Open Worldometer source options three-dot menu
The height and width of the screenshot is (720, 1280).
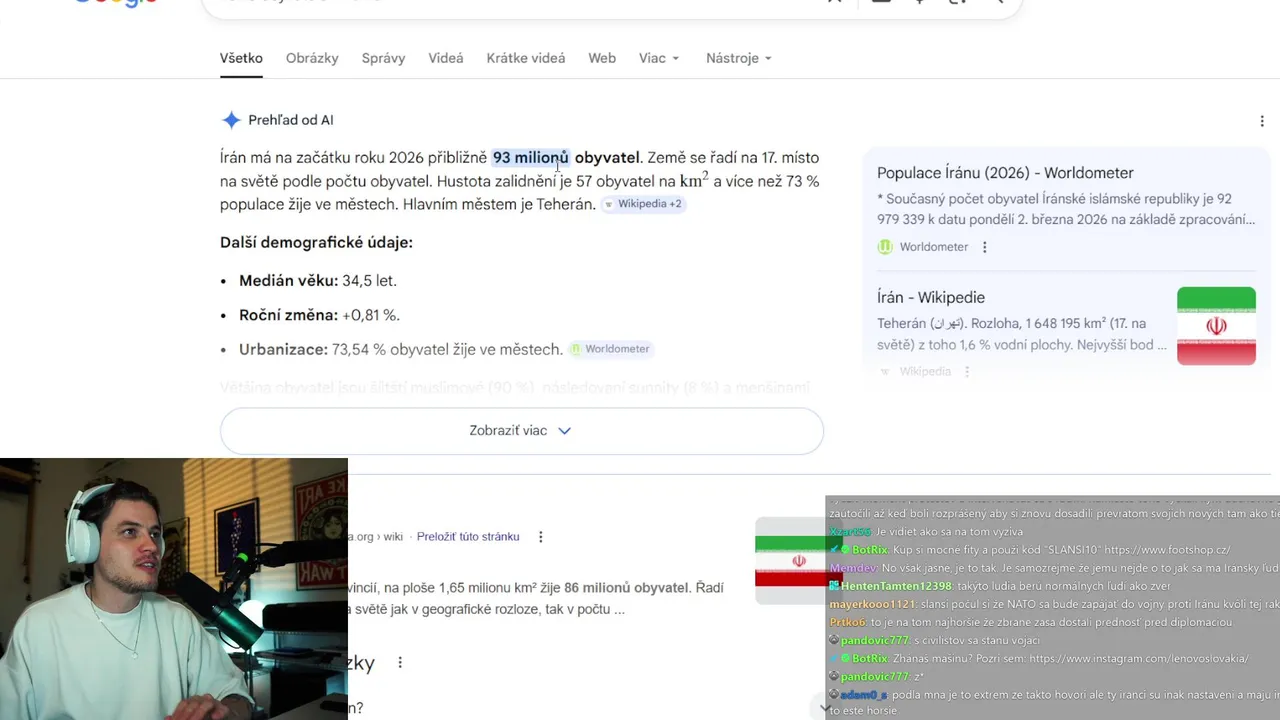tap(984, 247)
